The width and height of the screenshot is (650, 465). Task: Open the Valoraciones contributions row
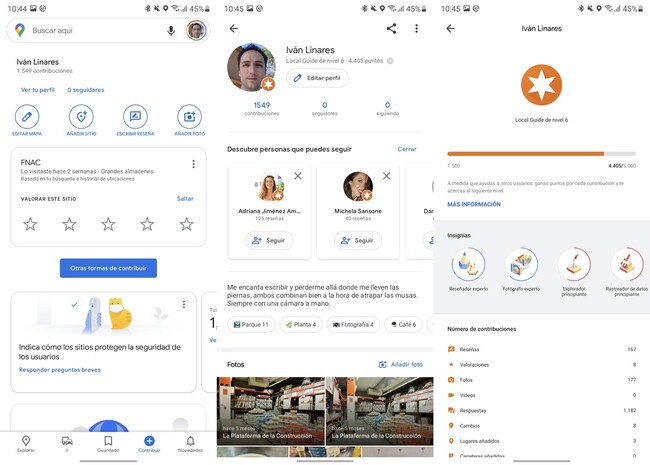coord(541,365)
